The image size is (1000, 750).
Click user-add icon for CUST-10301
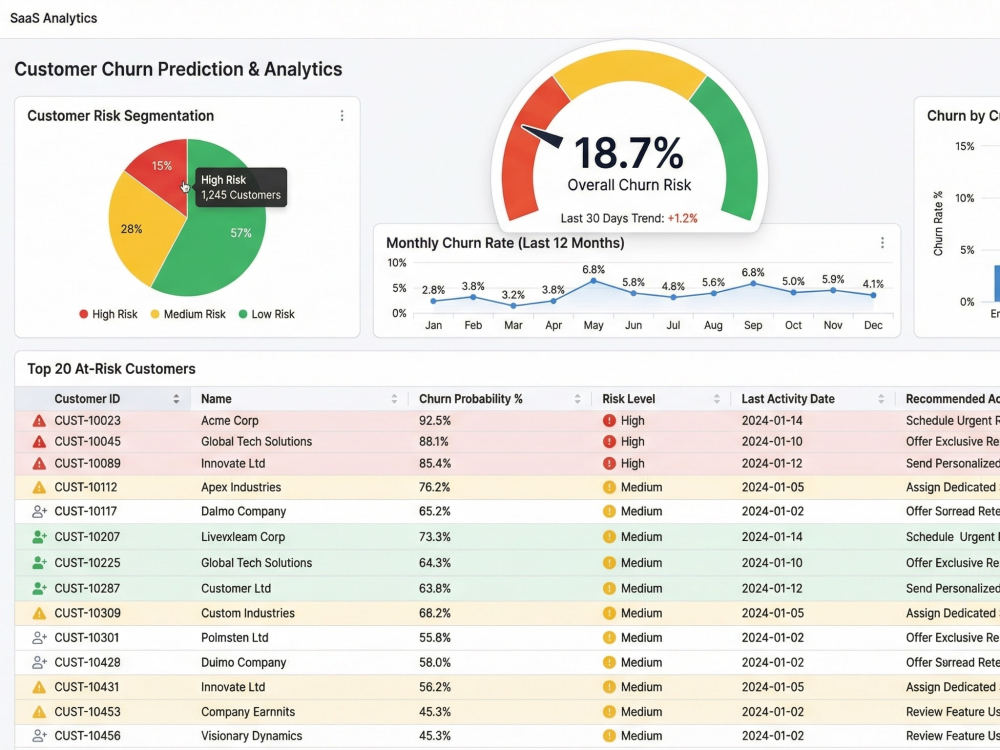[x=39, y=638]
